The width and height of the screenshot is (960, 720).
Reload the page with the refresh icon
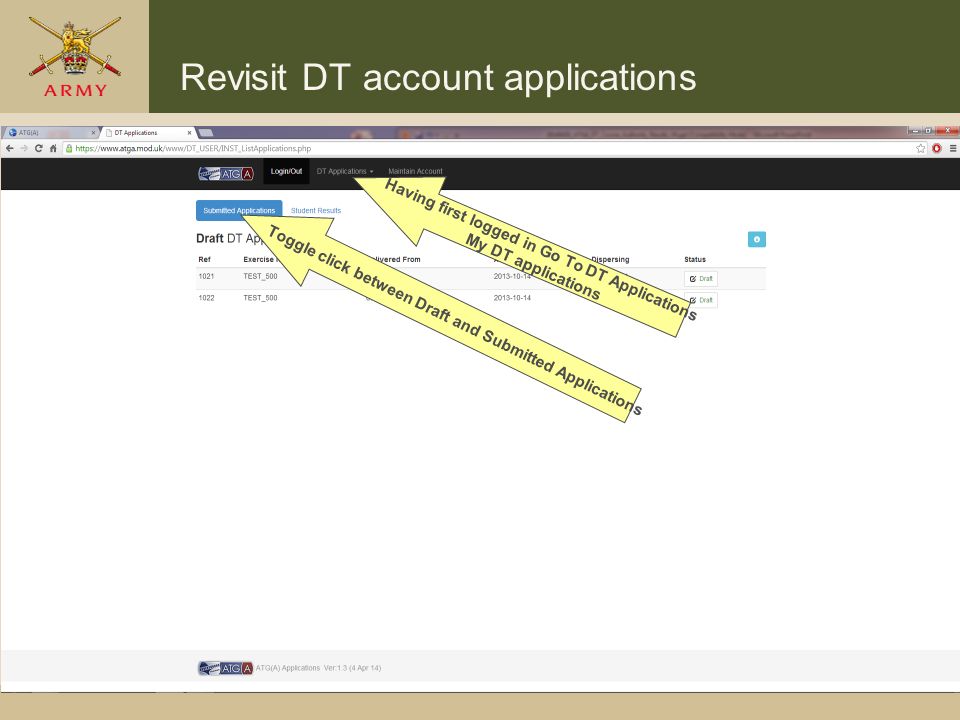(x=39, y=148)
